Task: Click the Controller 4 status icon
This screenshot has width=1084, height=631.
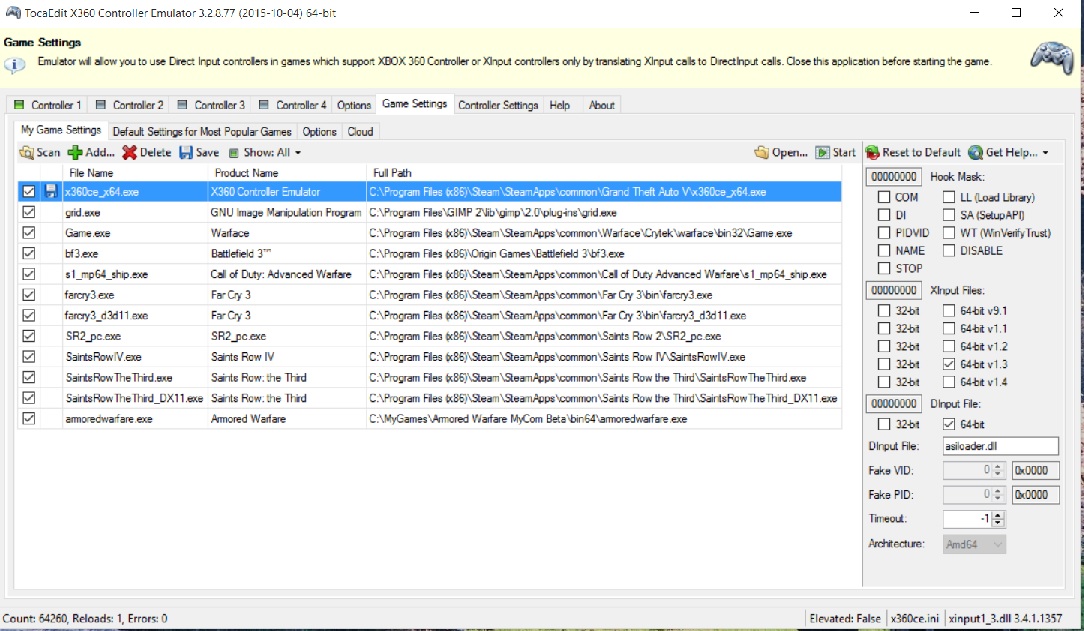Action: (263, 105)
